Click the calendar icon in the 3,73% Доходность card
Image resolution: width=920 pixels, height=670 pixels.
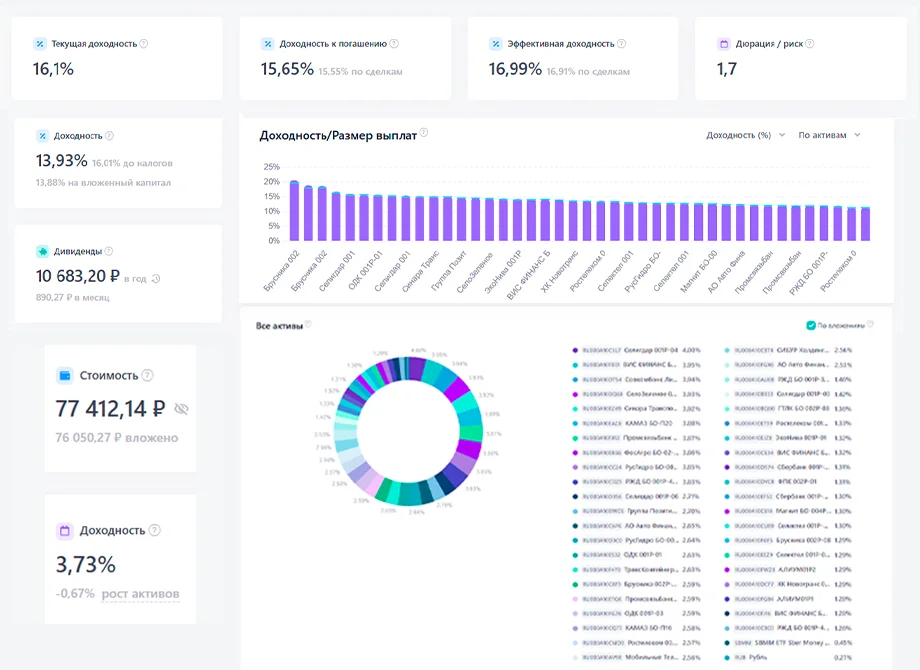[x=65, y=530]
